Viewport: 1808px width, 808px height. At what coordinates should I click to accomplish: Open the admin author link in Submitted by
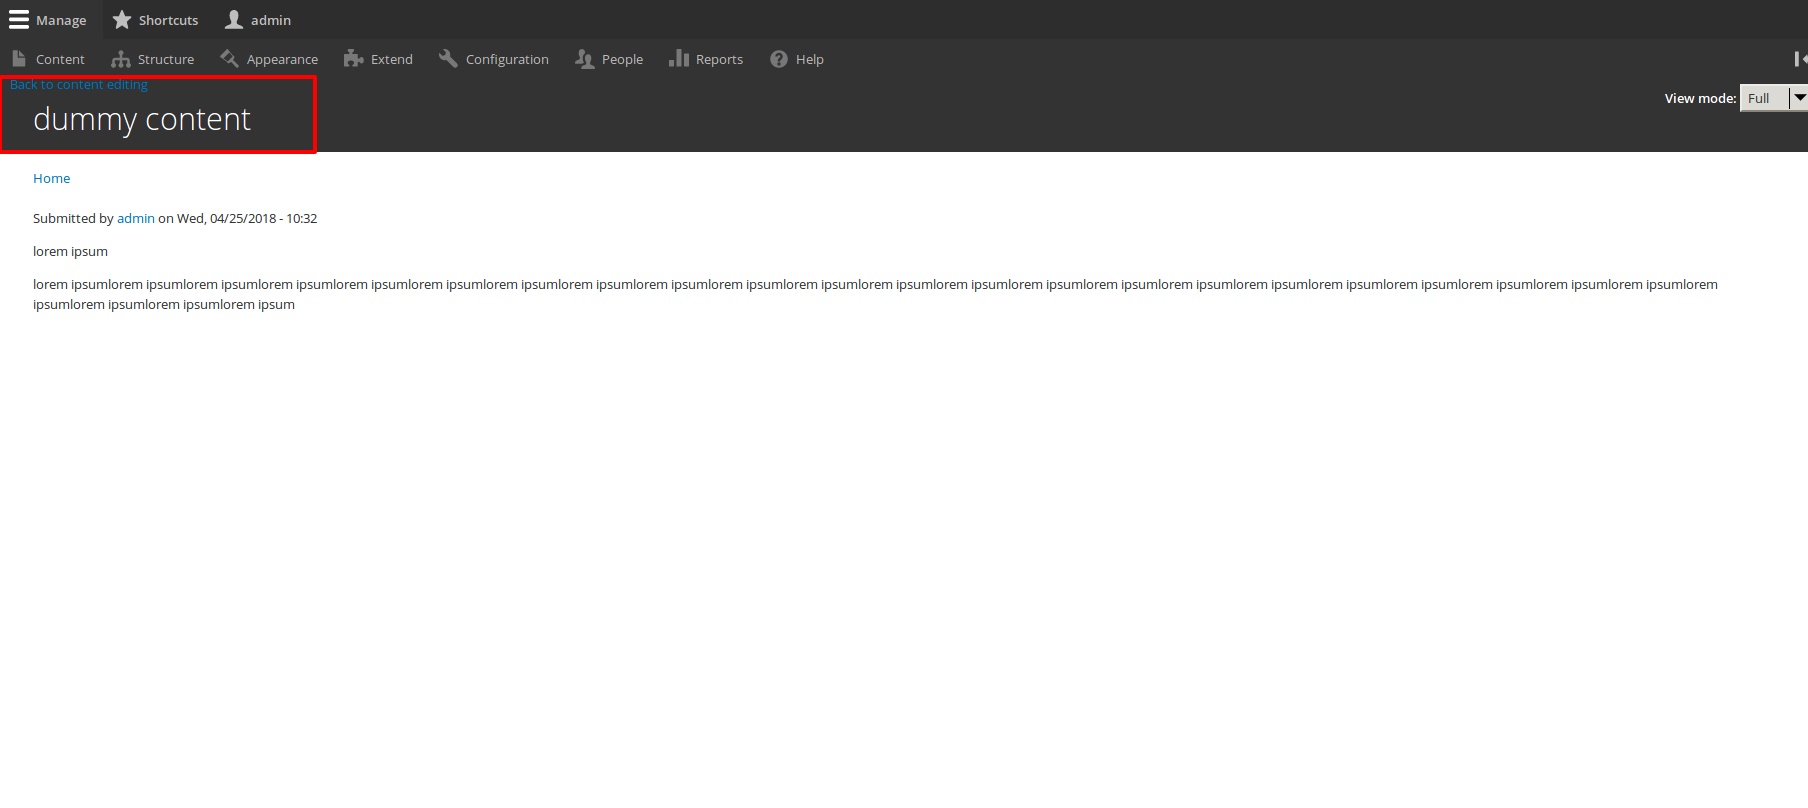[x=136, y=218]
